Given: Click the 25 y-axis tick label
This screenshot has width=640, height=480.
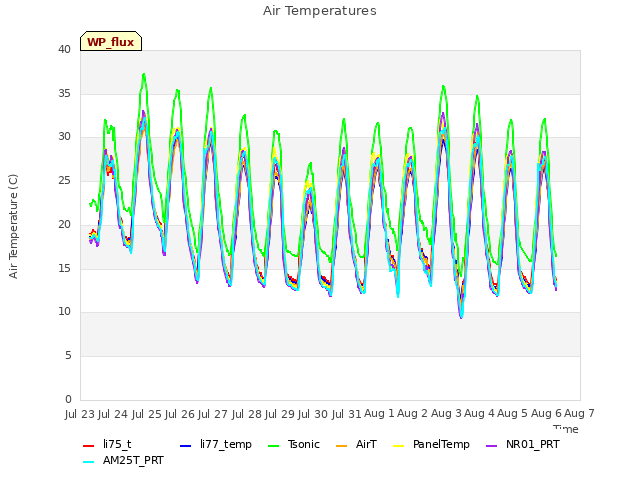Looking at the screenshot, I should pyautogui.click(x=64, y=180).
